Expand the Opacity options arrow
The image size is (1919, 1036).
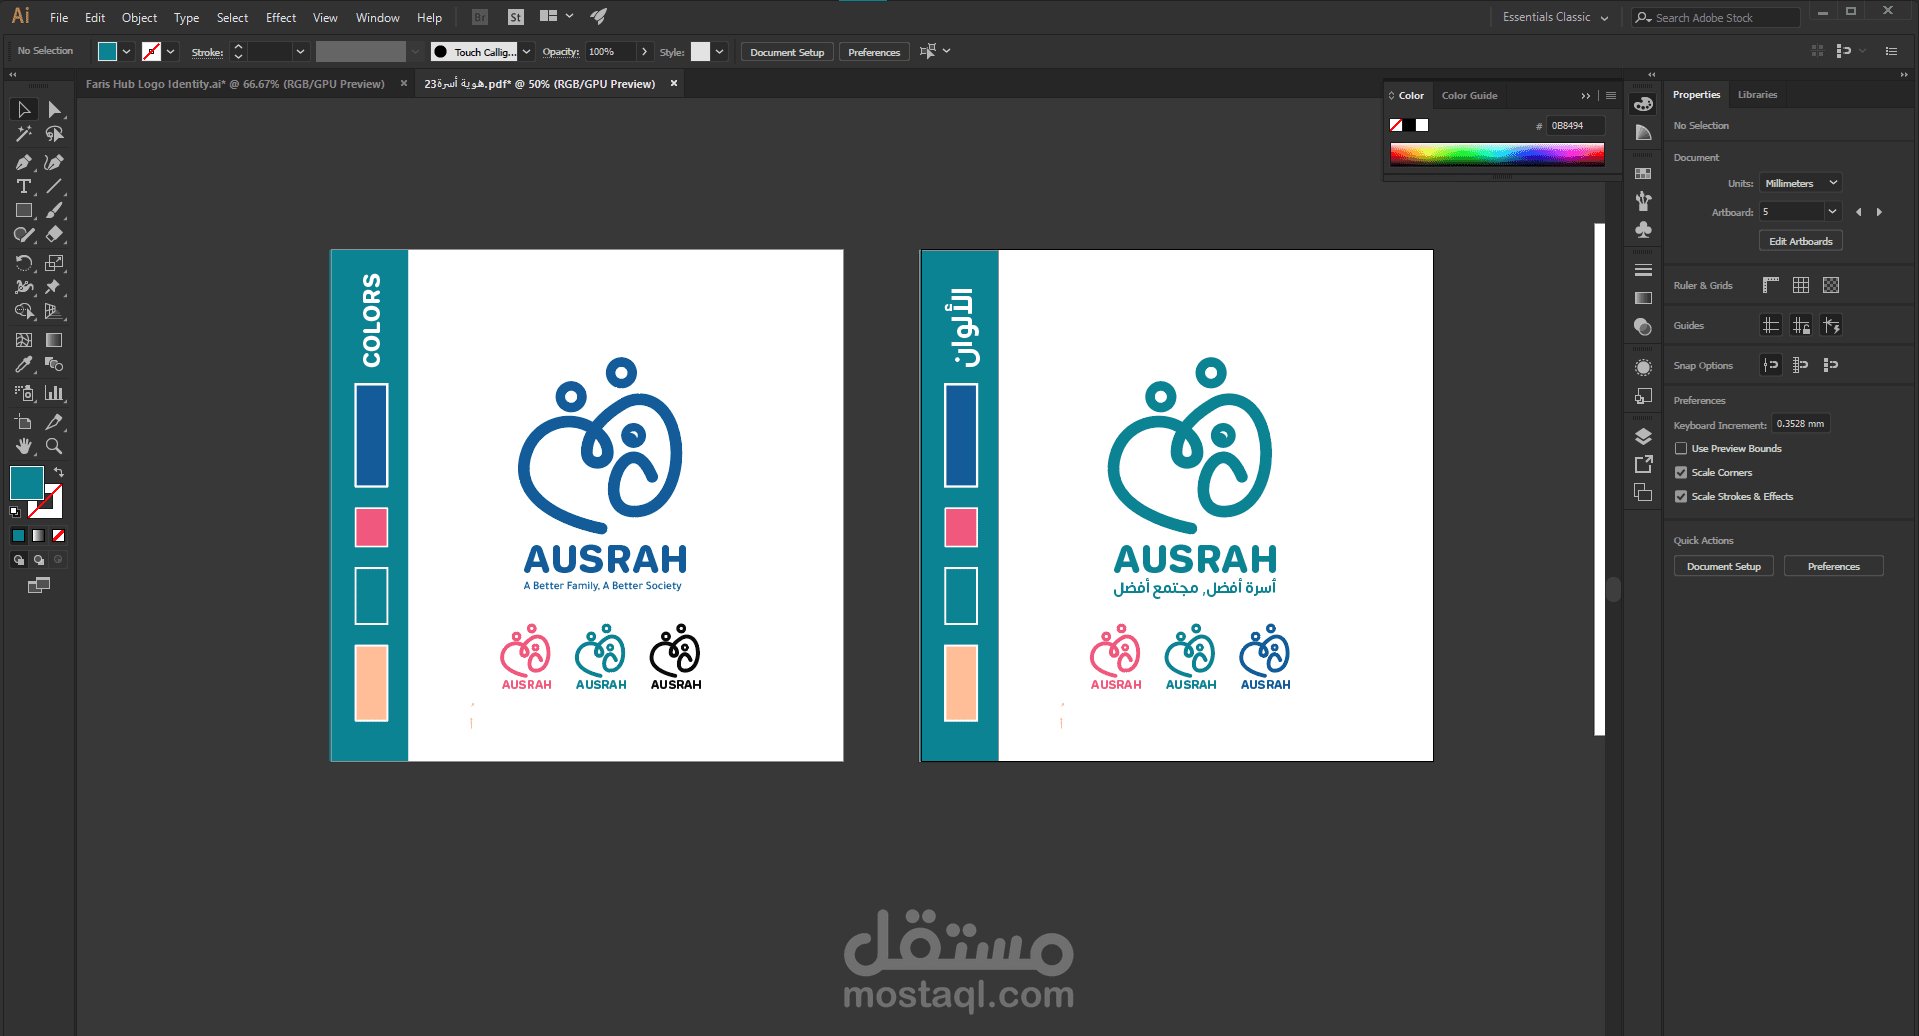[x=644, y=52]
